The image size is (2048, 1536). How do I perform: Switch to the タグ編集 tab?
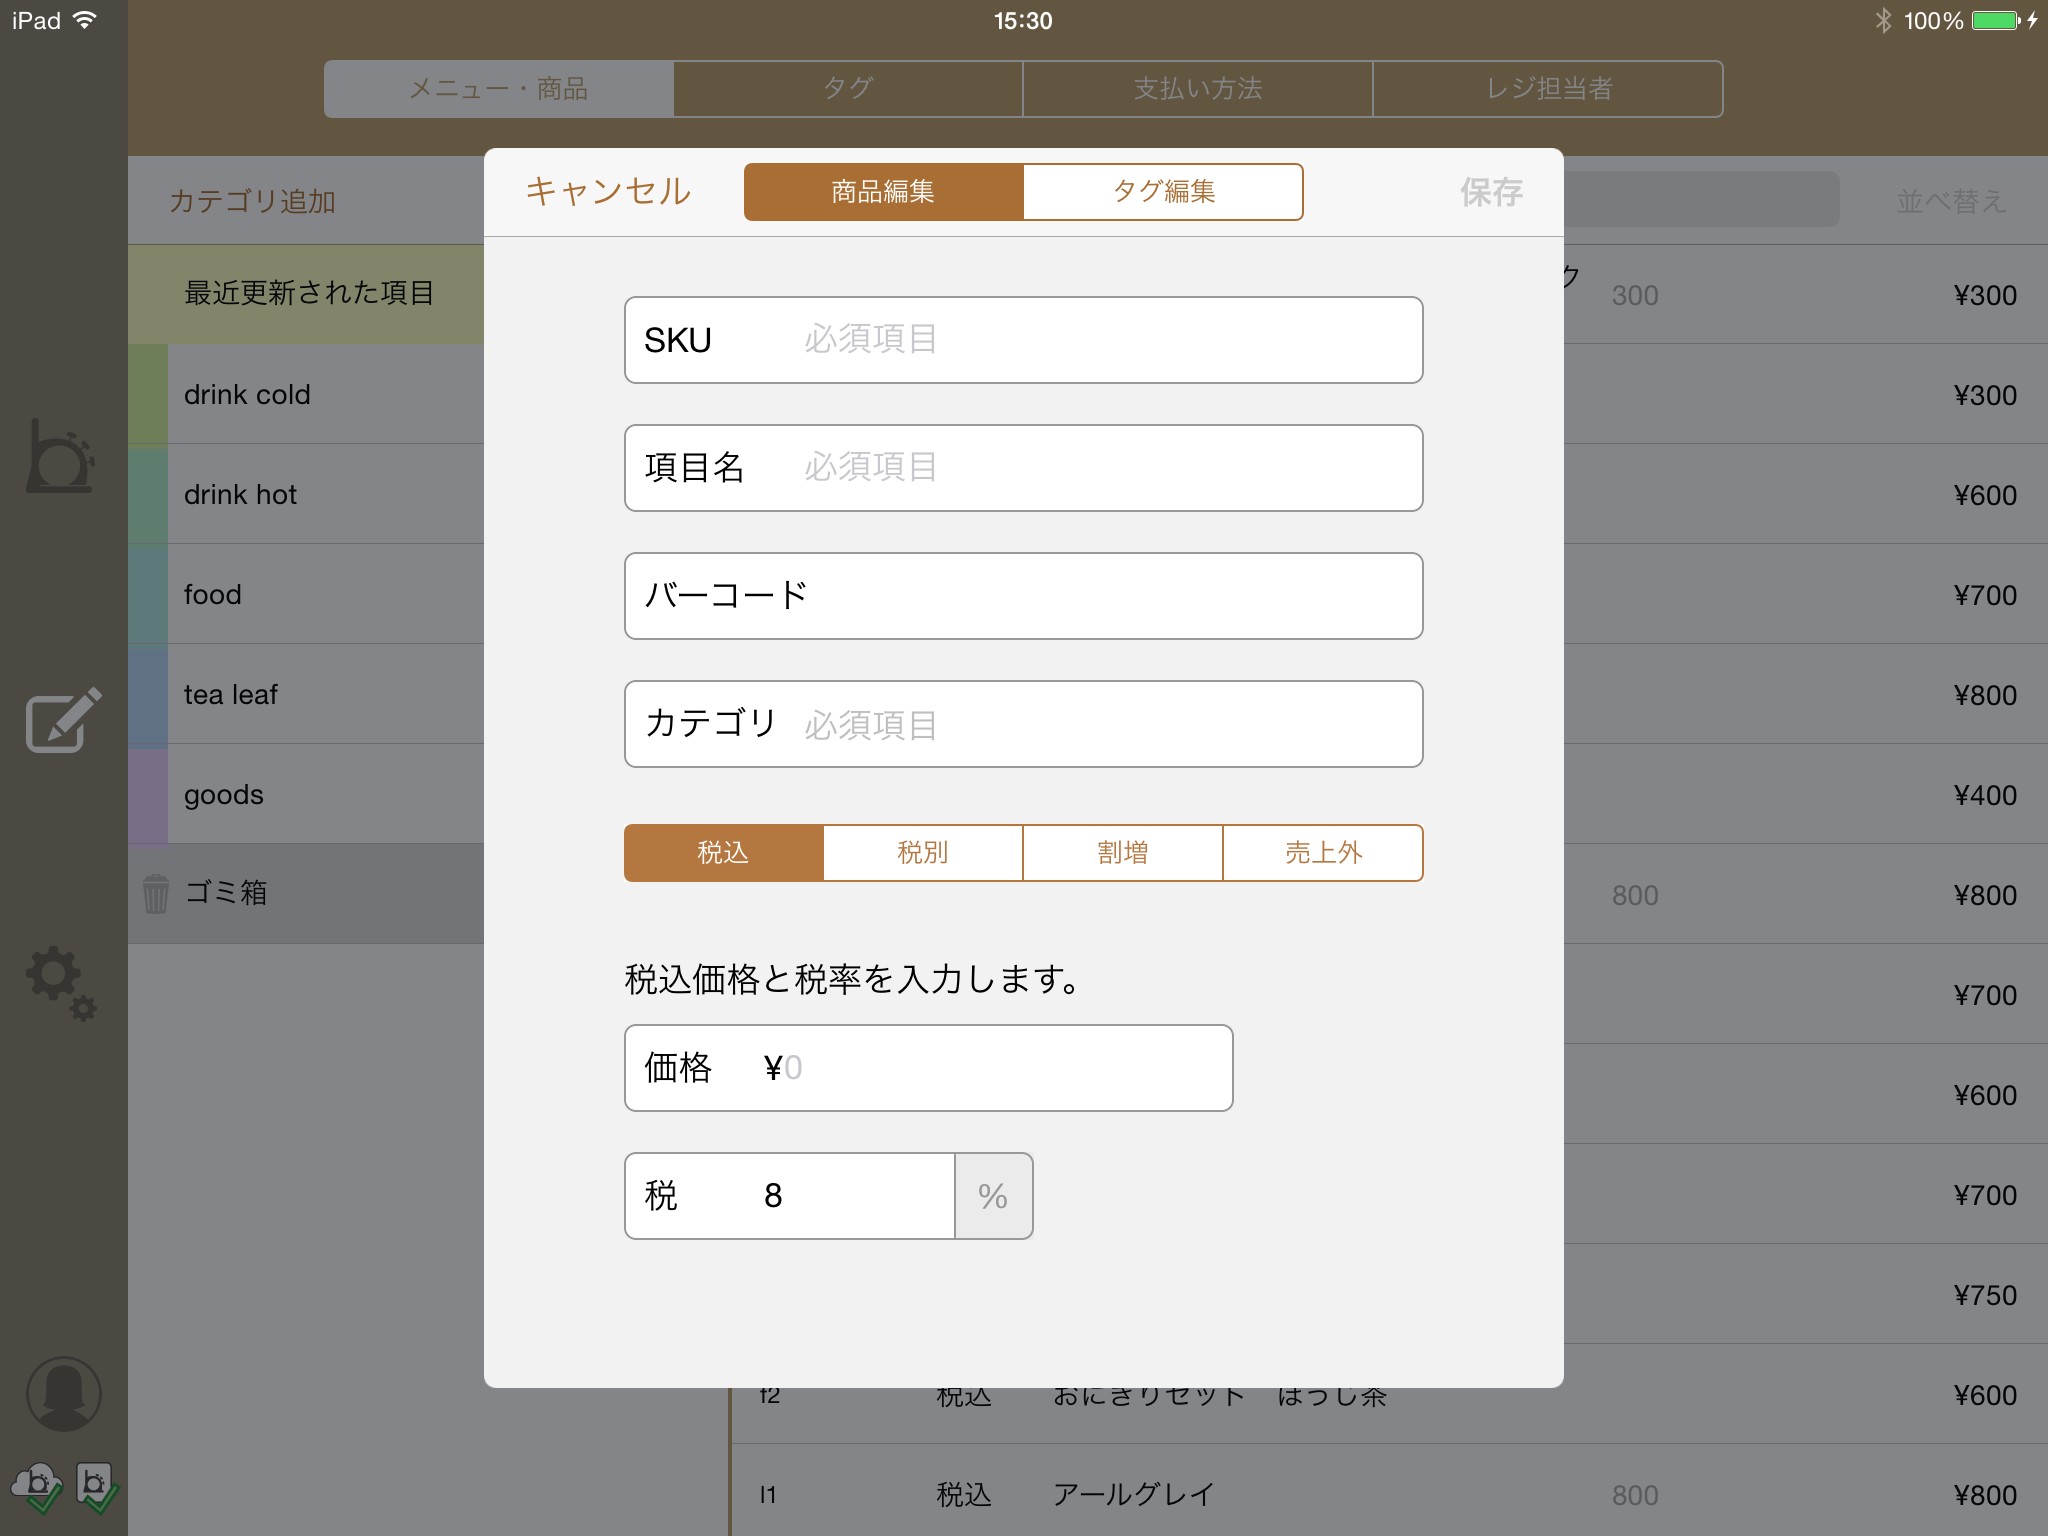1163,192
